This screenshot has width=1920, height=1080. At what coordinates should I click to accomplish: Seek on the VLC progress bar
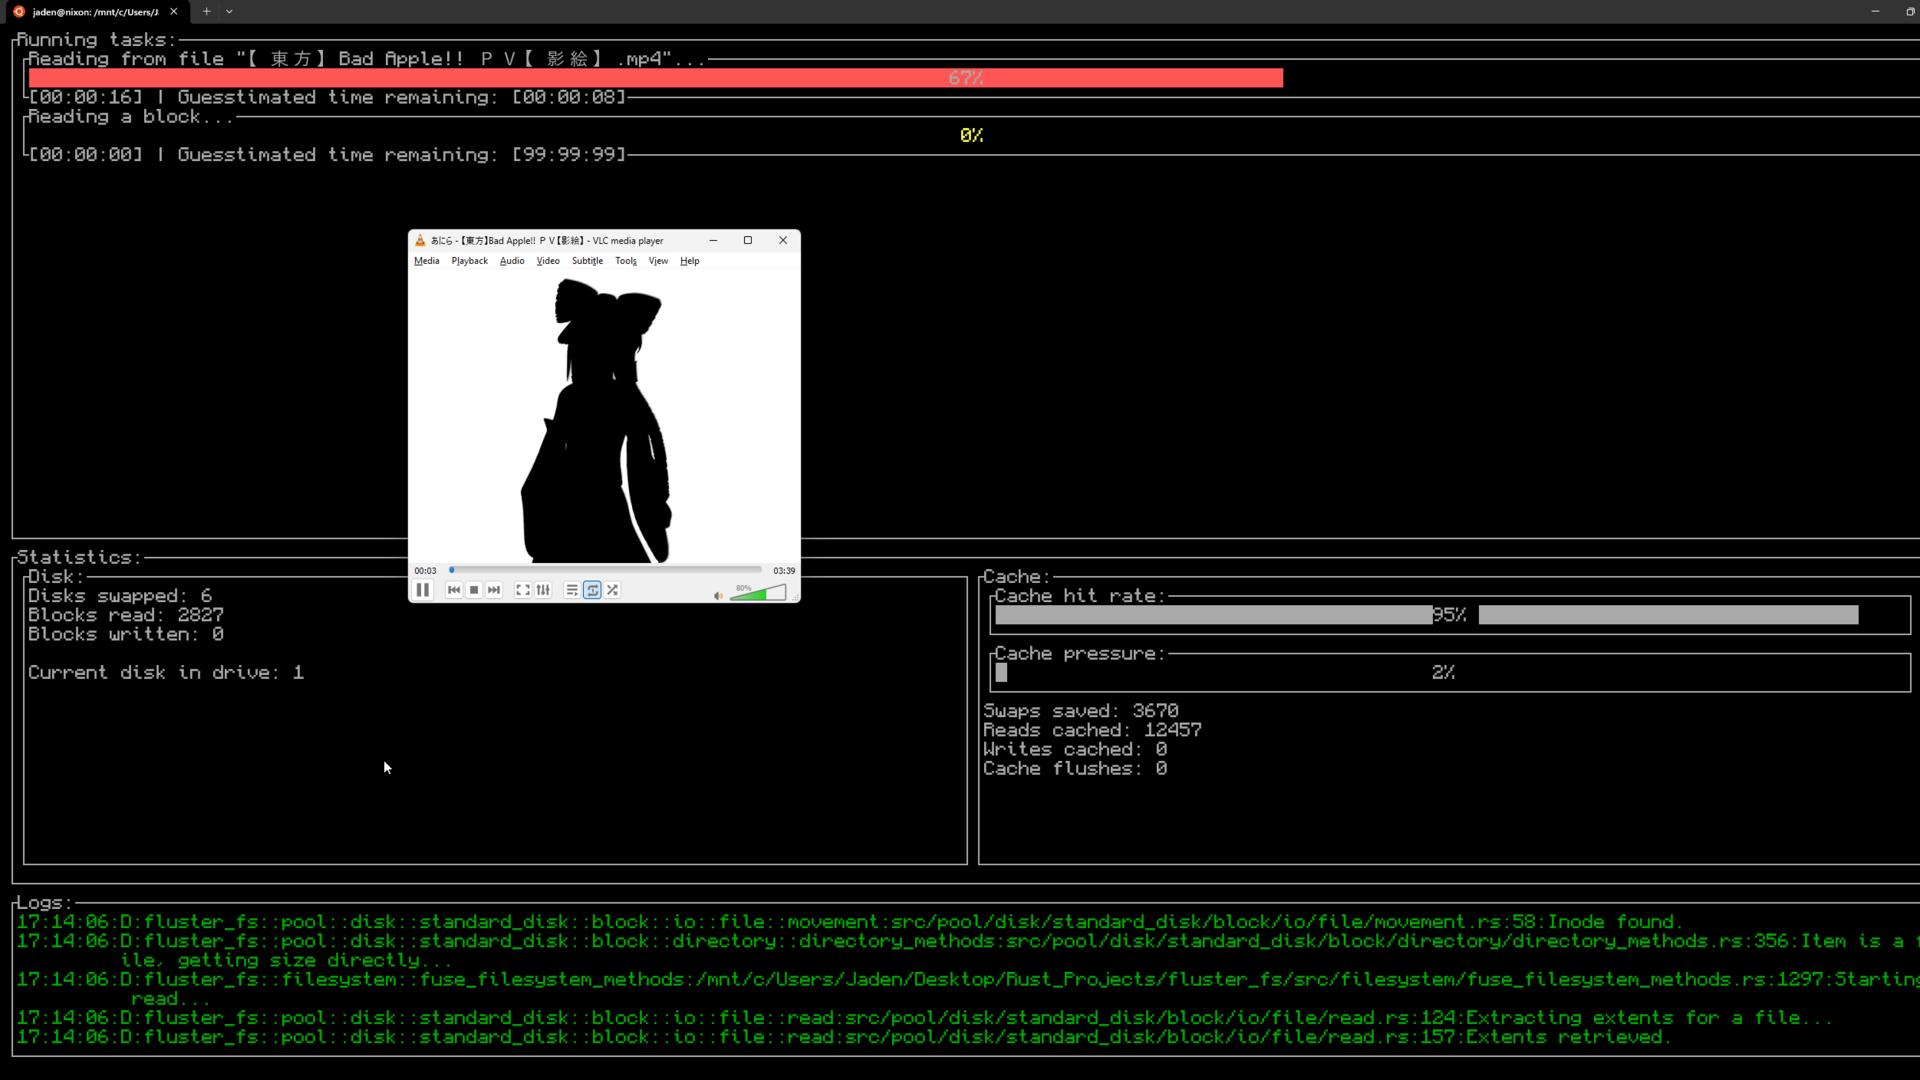click(605, 570)
